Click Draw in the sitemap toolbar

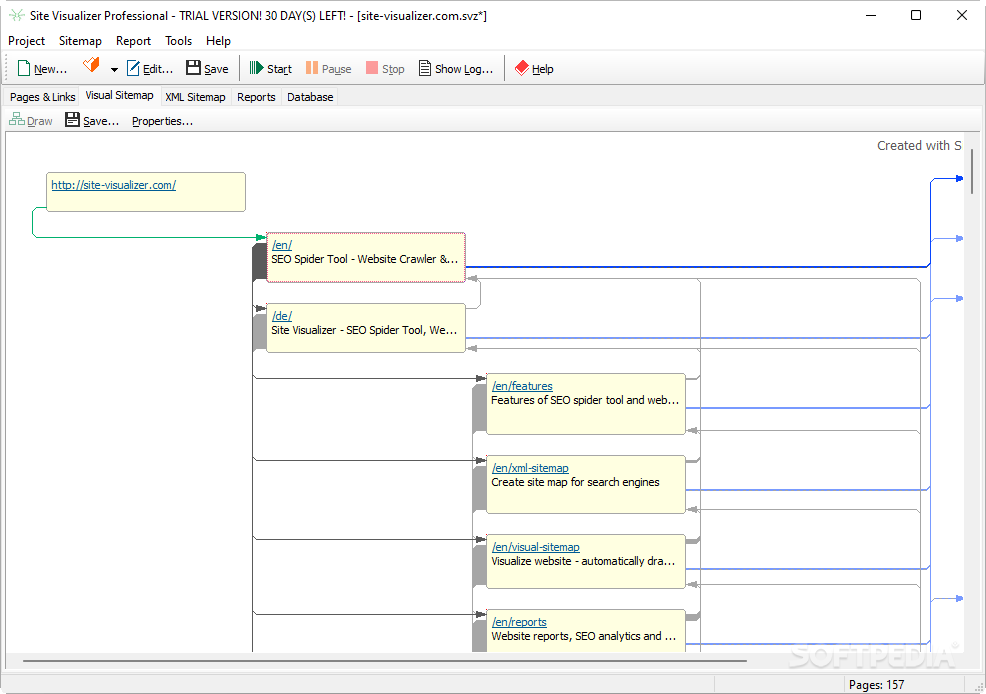pos(31,120)
